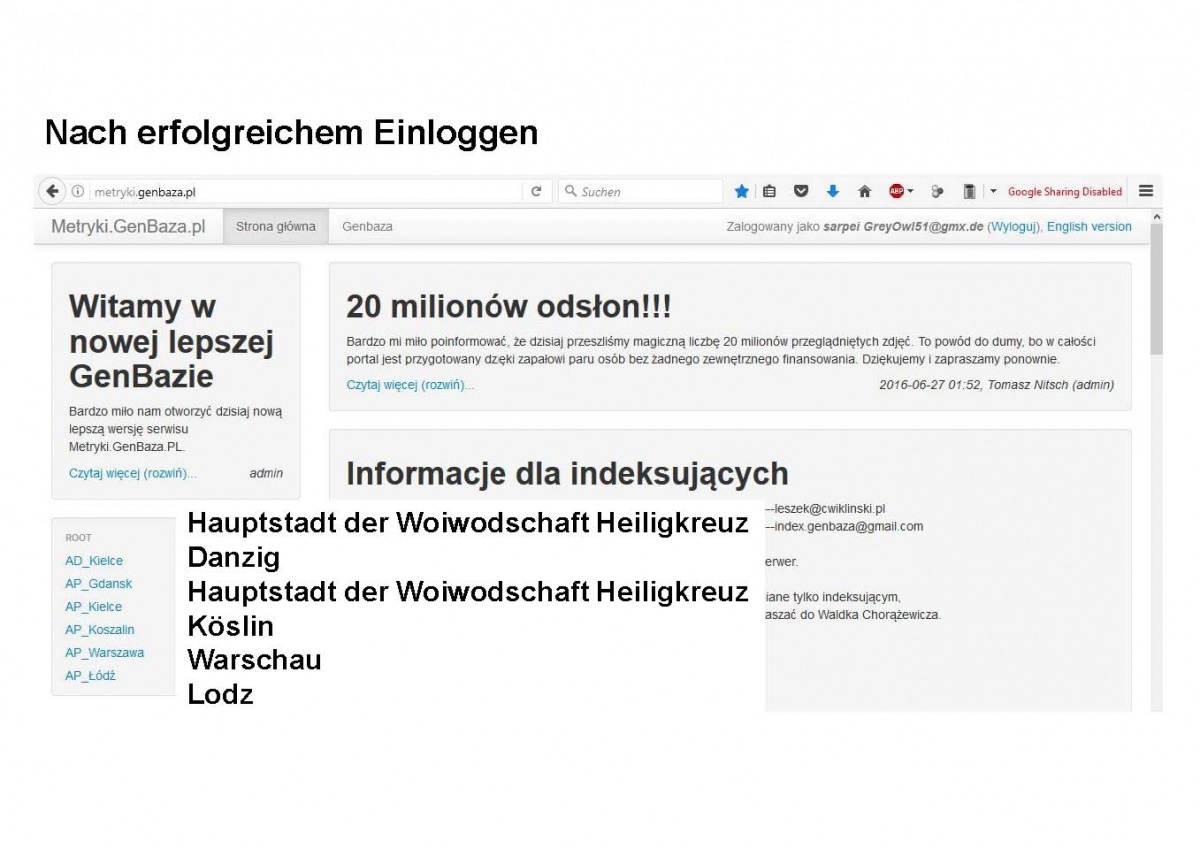Click the blue bookmark star icon
This screenshot has width=1200, height=848.
[742, 192]
